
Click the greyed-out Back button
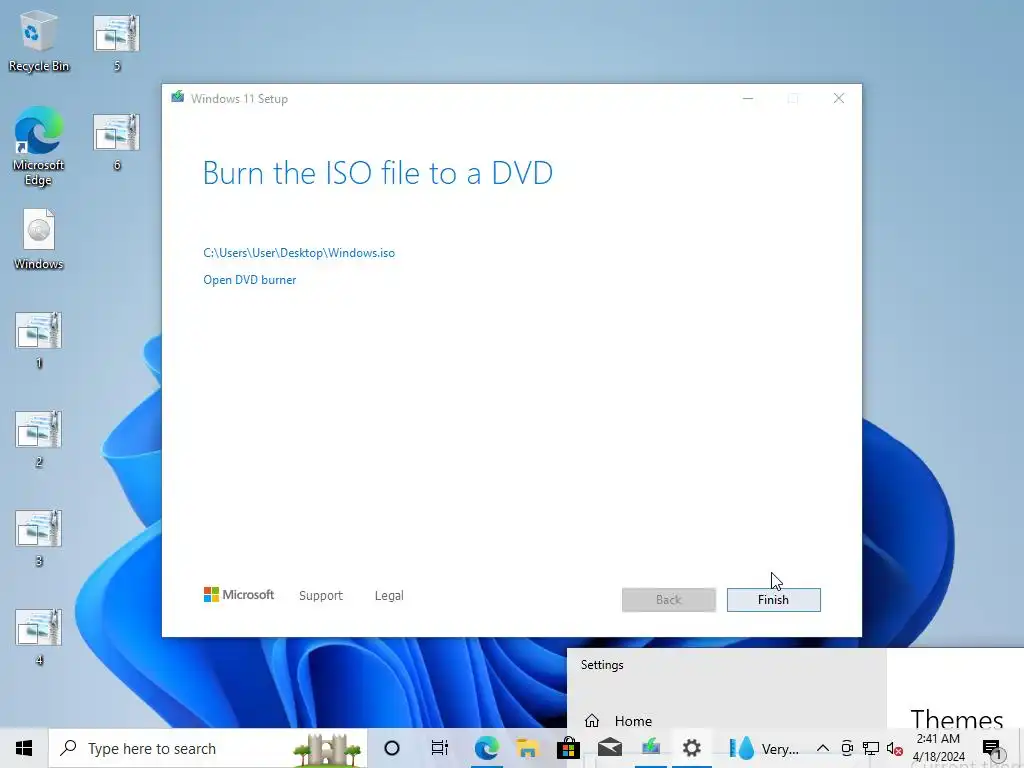point(669,600)
